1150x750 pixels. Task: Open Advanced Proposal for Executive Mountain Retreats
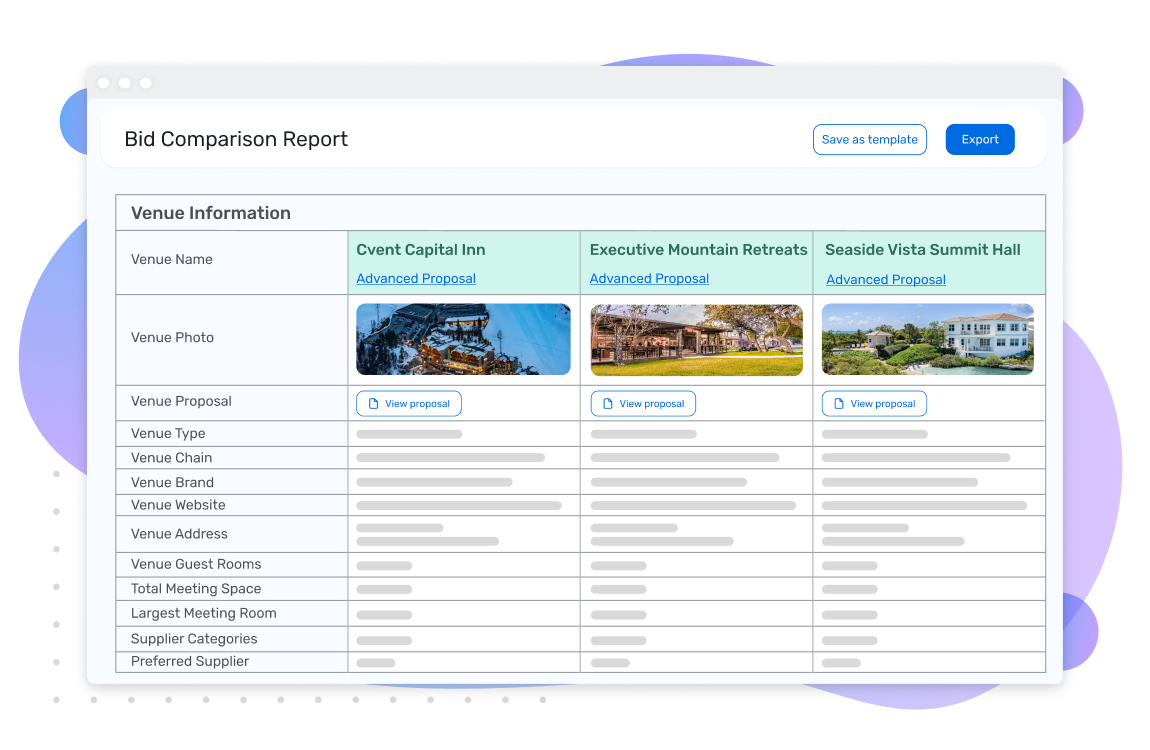648,278
